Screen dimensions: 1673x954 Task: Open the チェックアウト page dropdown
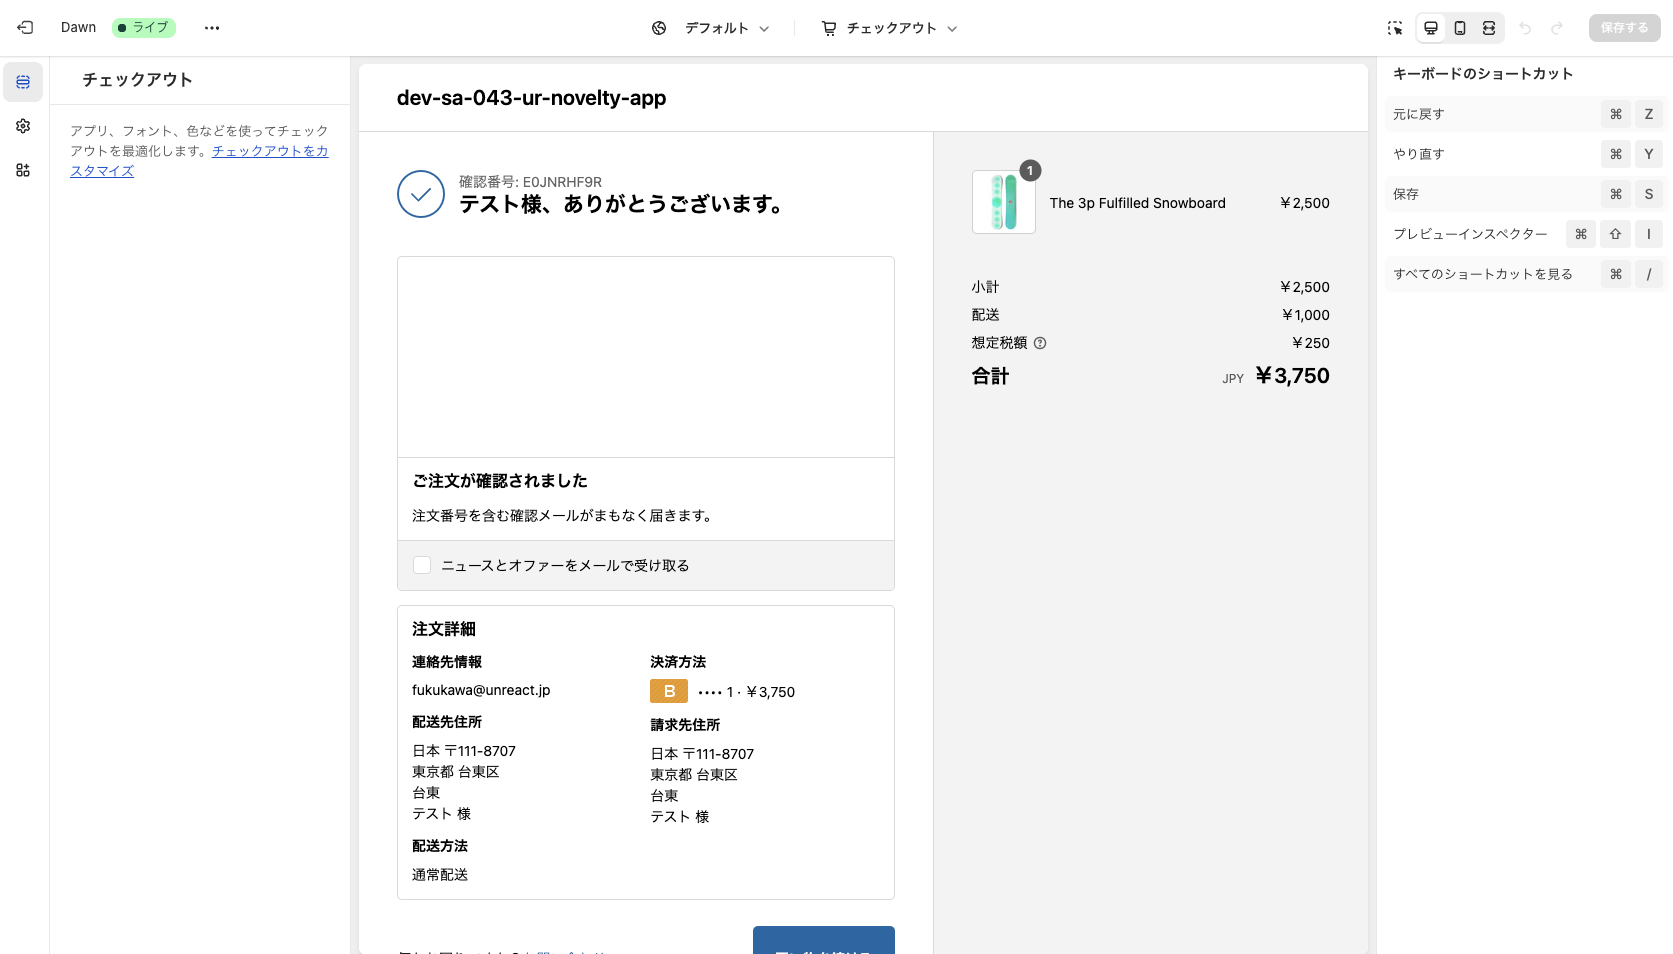(888, 28)
